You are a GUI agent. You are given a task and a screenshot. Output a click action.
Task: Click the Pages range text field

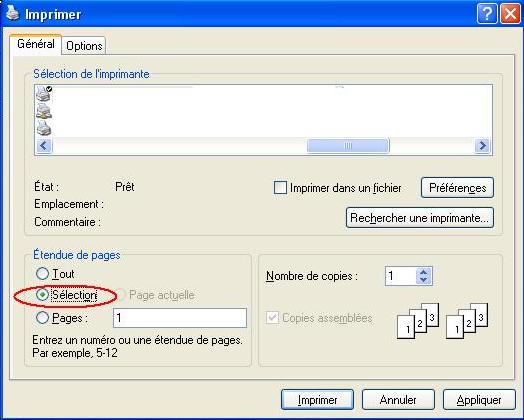pyautogui.click(x=180, y=318)
